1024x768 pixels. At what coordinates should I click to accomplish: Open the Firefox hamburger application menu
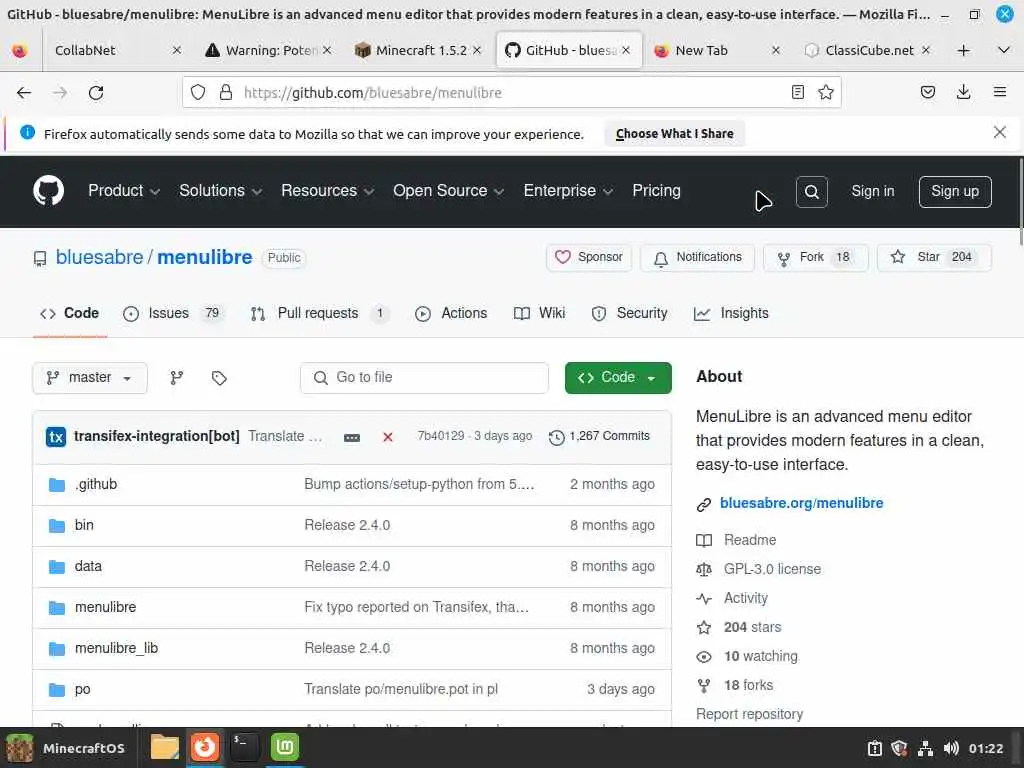[999, 92]
